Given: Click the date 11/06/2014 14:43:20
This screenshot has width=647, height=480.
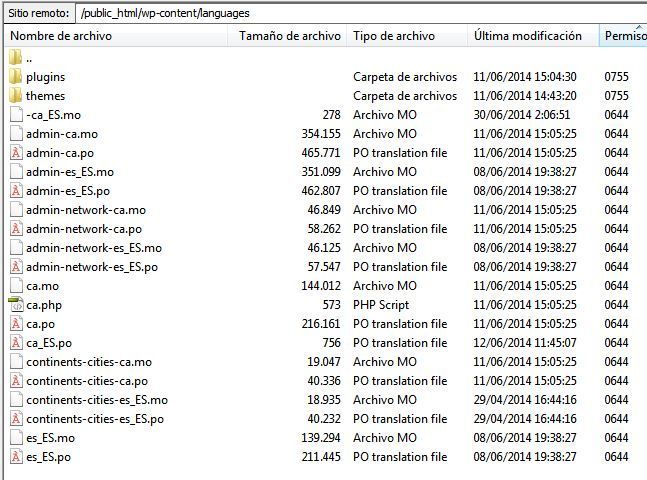Looking at the screenshot, I should click(525, 96).
